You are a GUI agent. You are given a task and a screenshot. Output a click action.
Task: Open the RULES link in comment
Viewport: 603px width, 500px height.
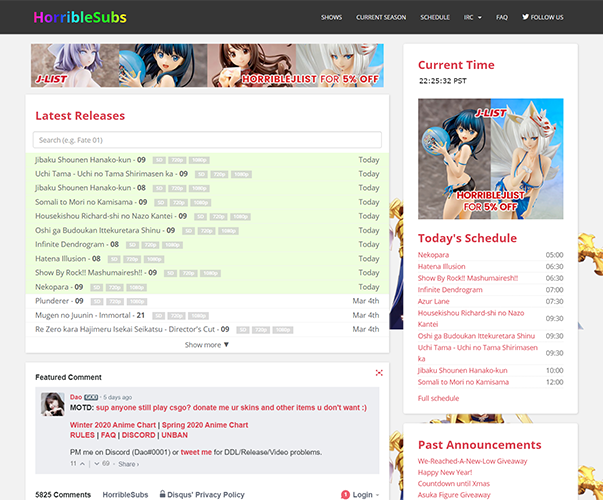[x=82, y=435]
